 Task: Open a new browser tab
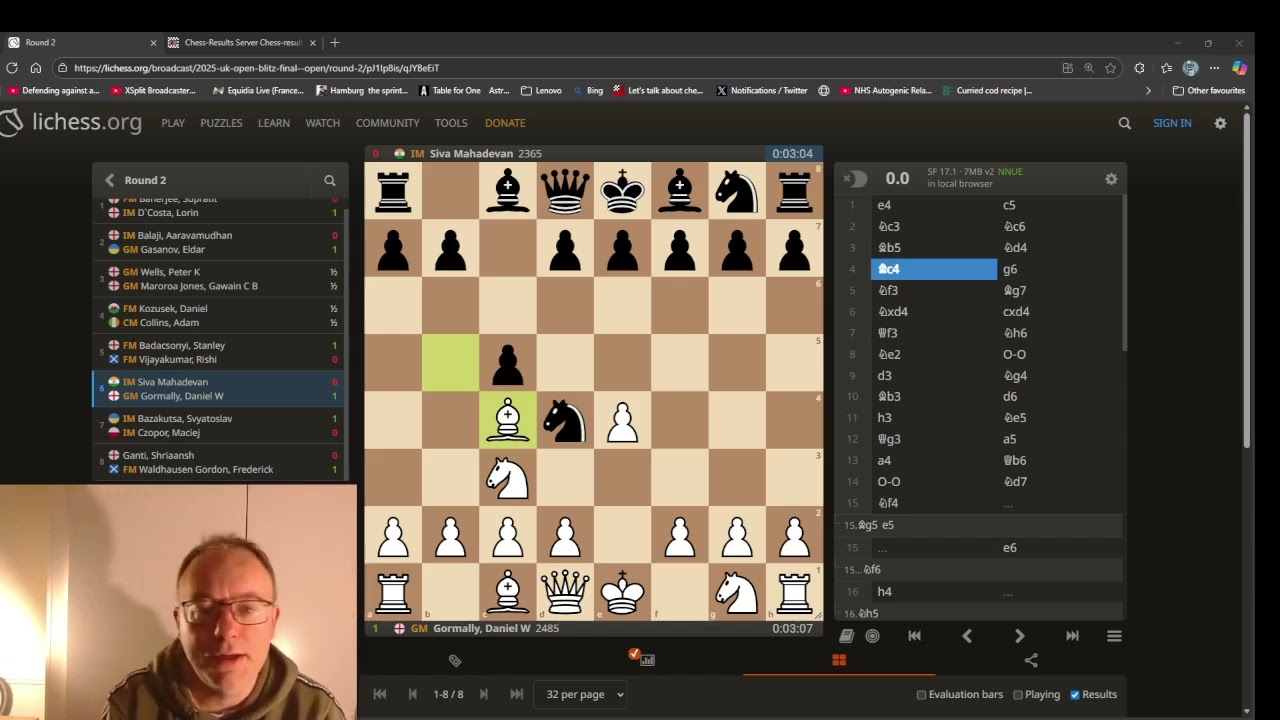335,42
